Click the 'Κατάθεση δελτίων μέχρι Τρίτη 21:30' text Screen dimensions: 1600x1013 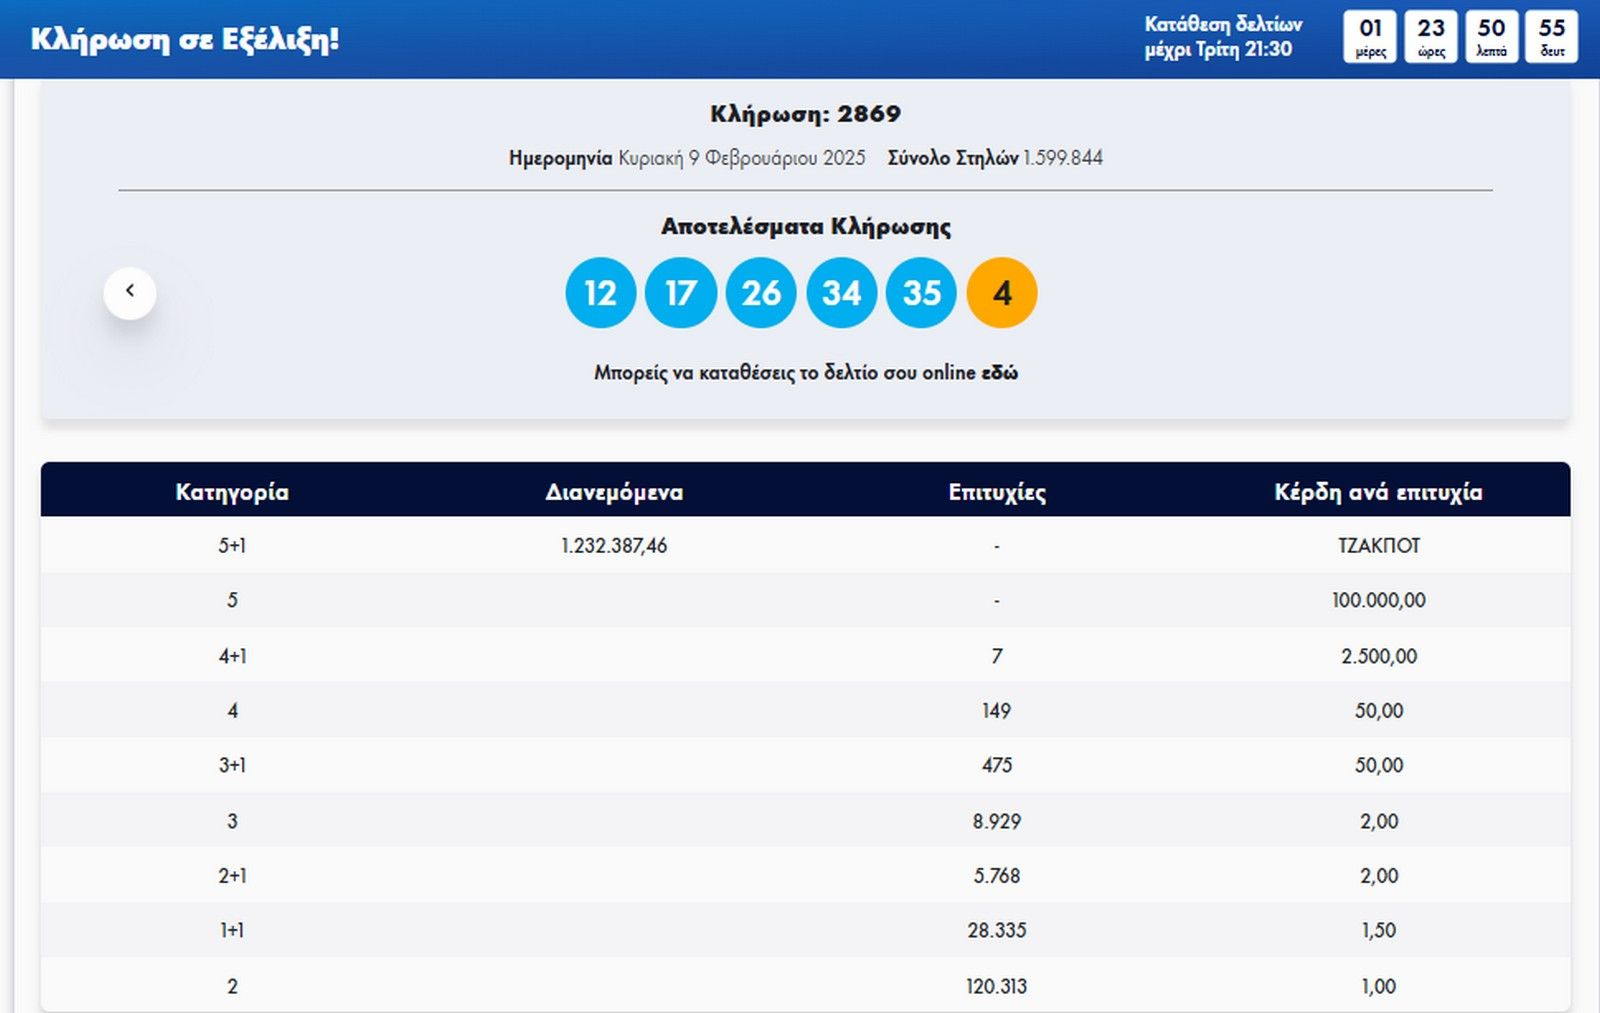click(x=1223, y=37)
